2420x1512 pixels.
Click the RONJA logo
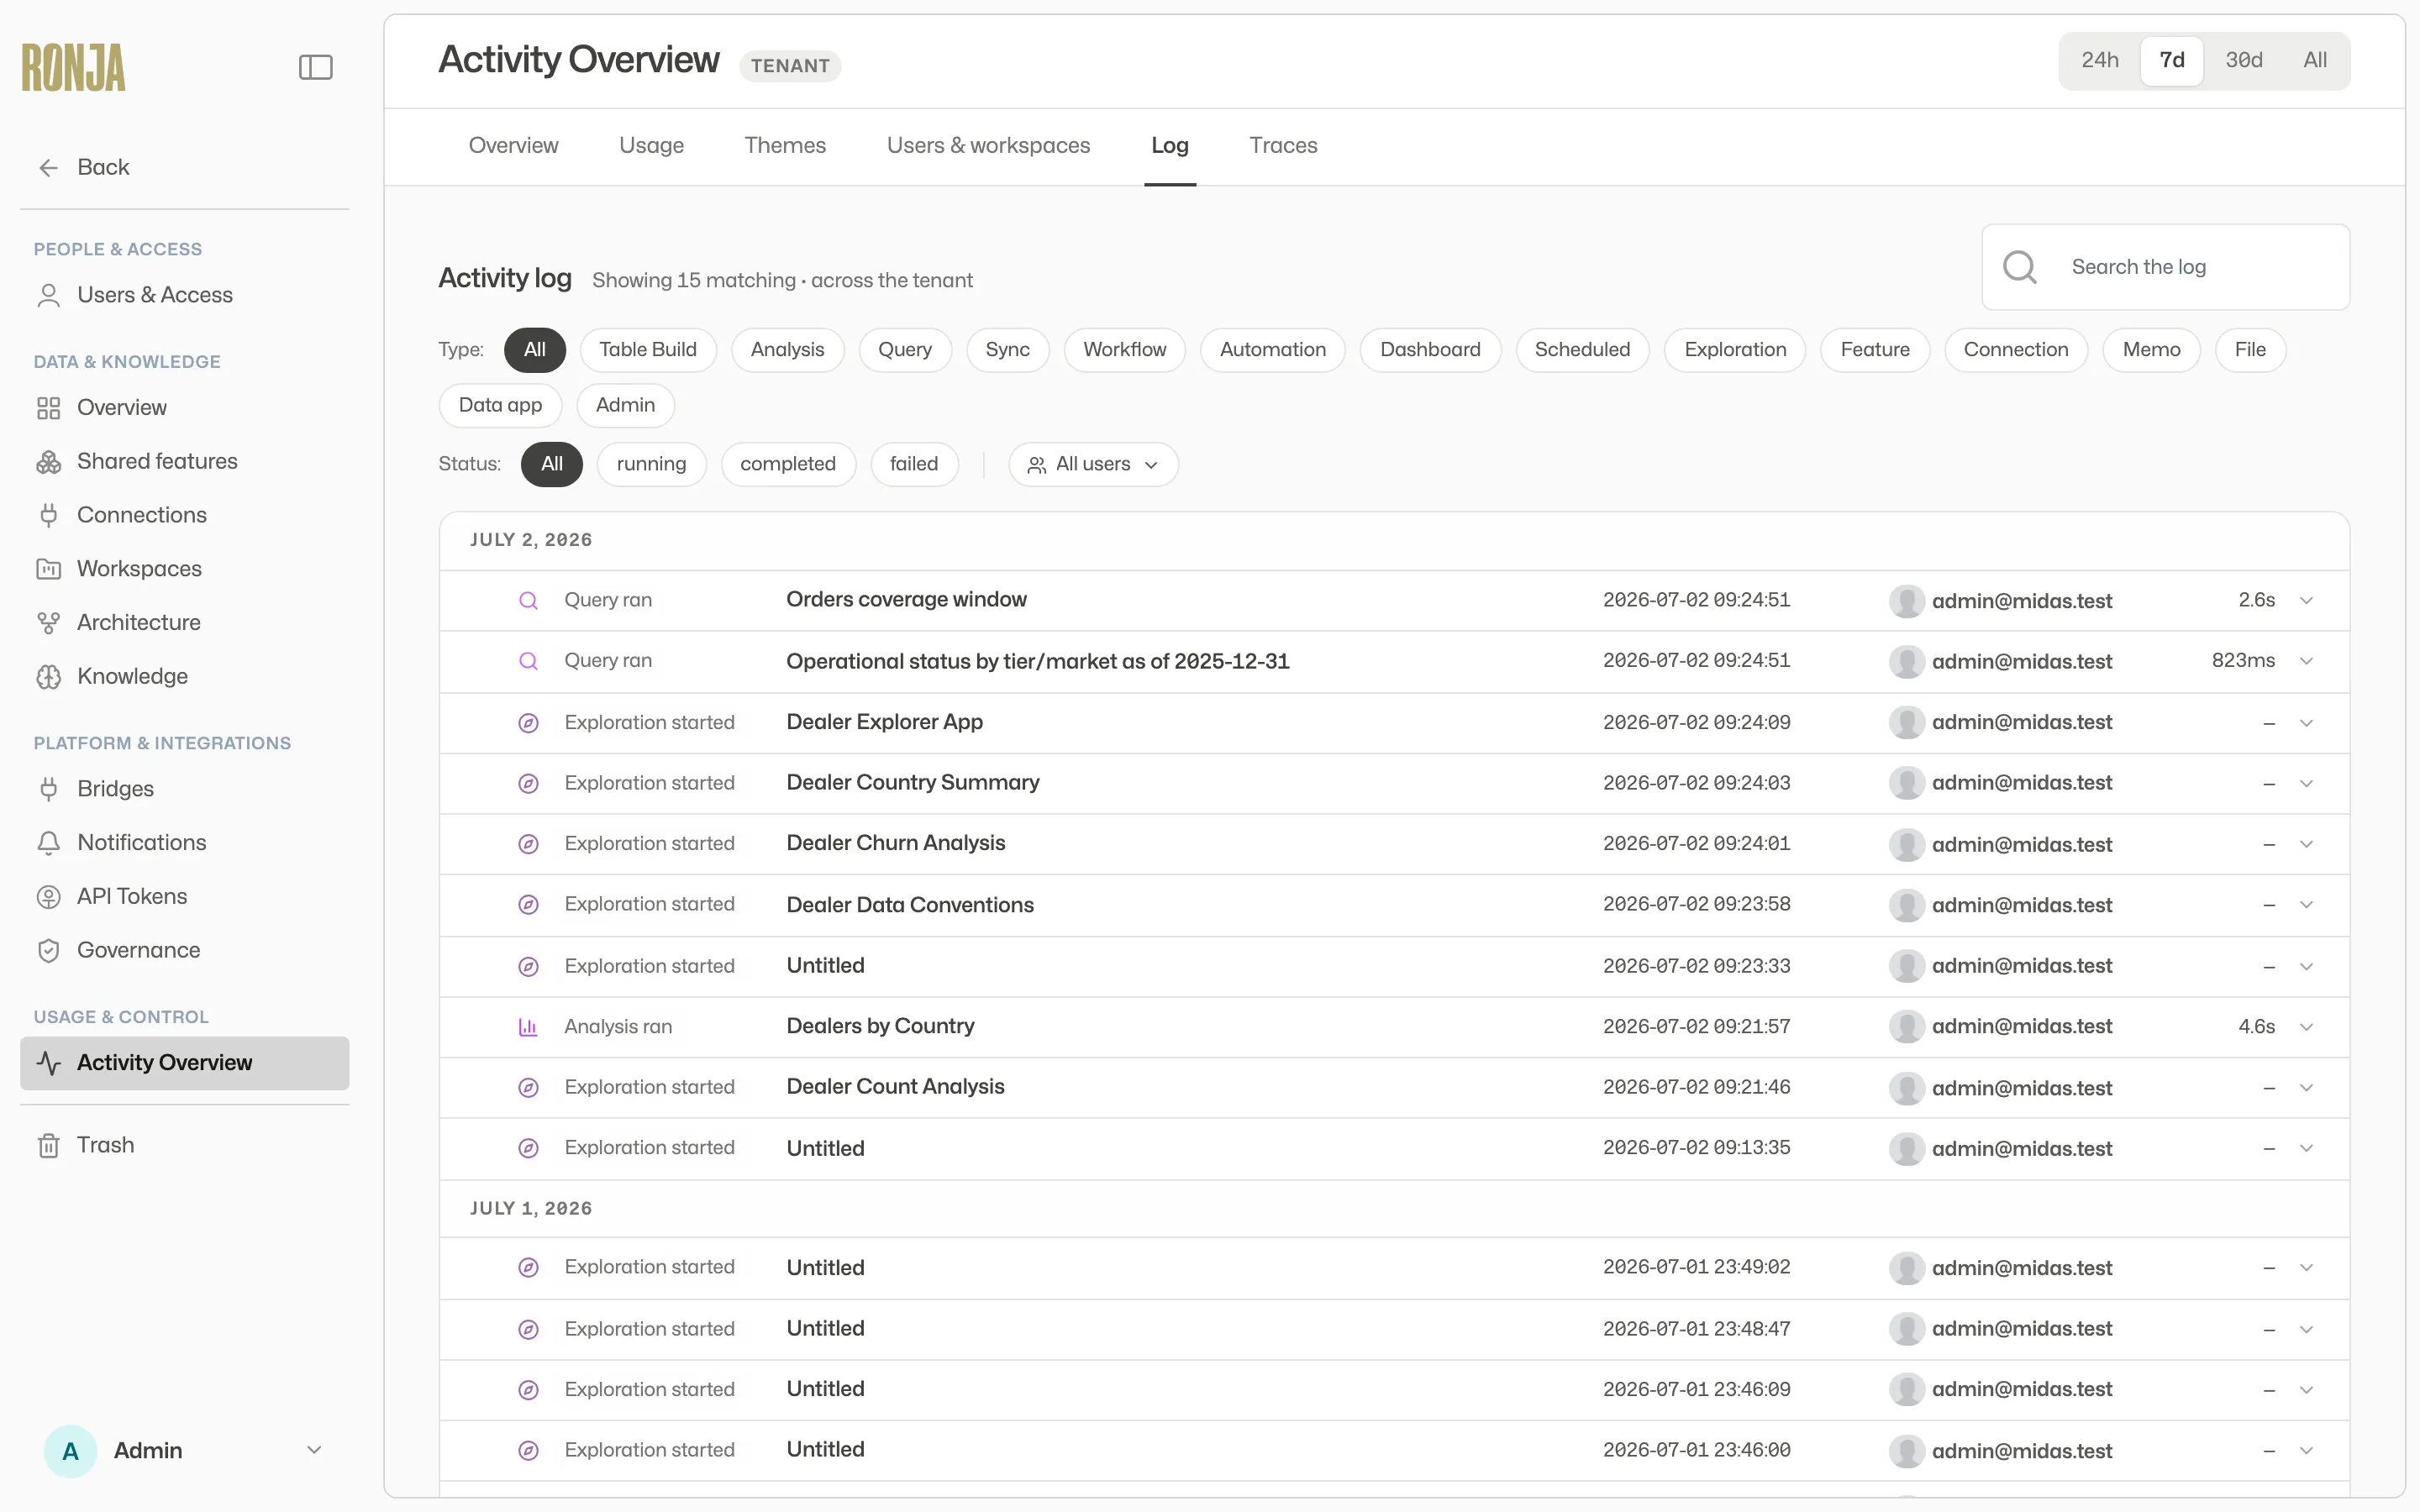pos(73,67)
